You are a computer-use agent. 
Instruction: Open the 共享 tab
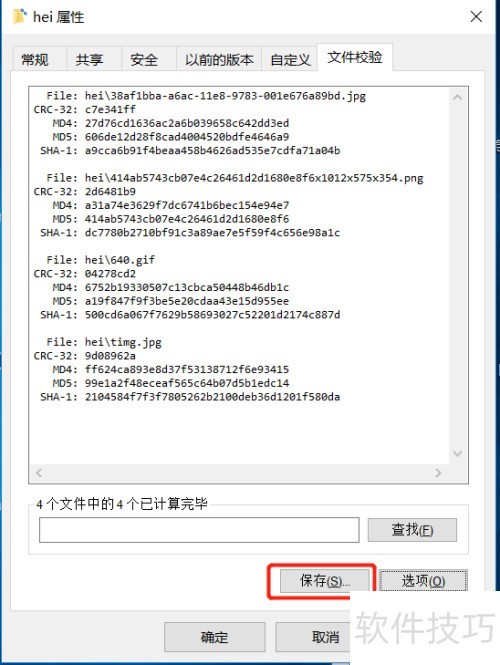(x=89, y=59)
